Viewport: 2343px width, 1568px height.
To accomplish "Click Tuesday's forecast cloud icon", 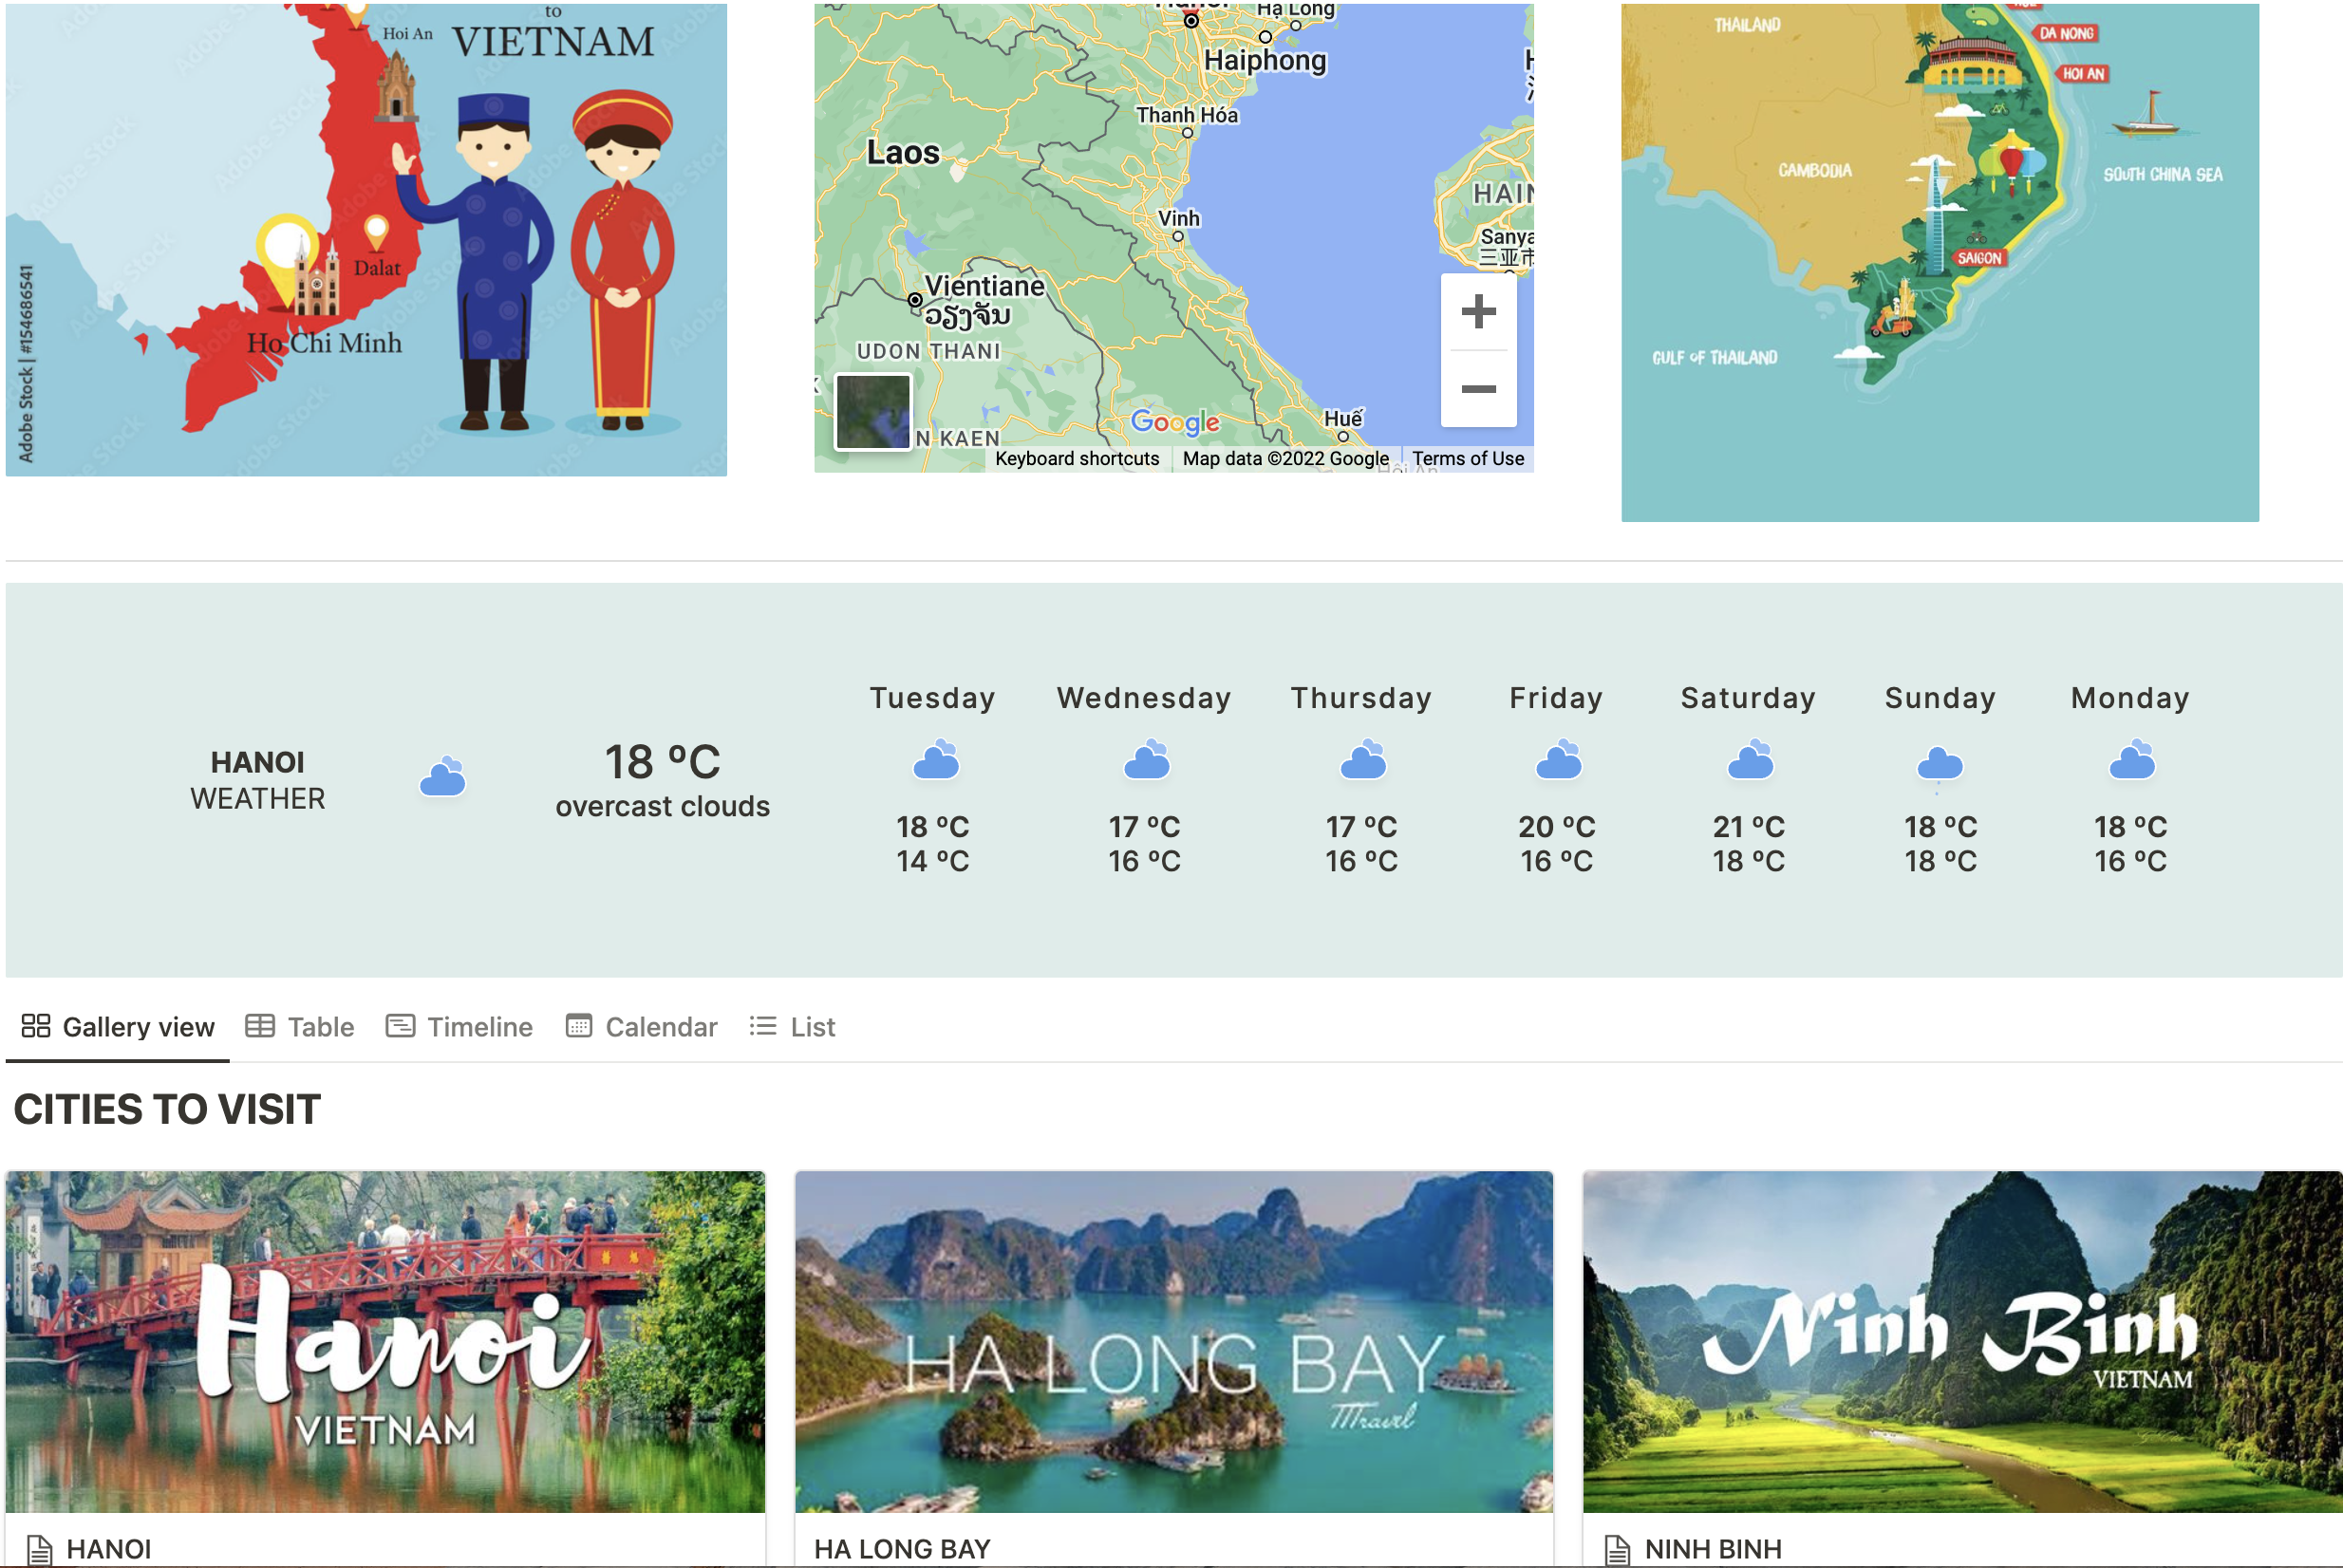I will pyautogui.click(x=936, y=762).
